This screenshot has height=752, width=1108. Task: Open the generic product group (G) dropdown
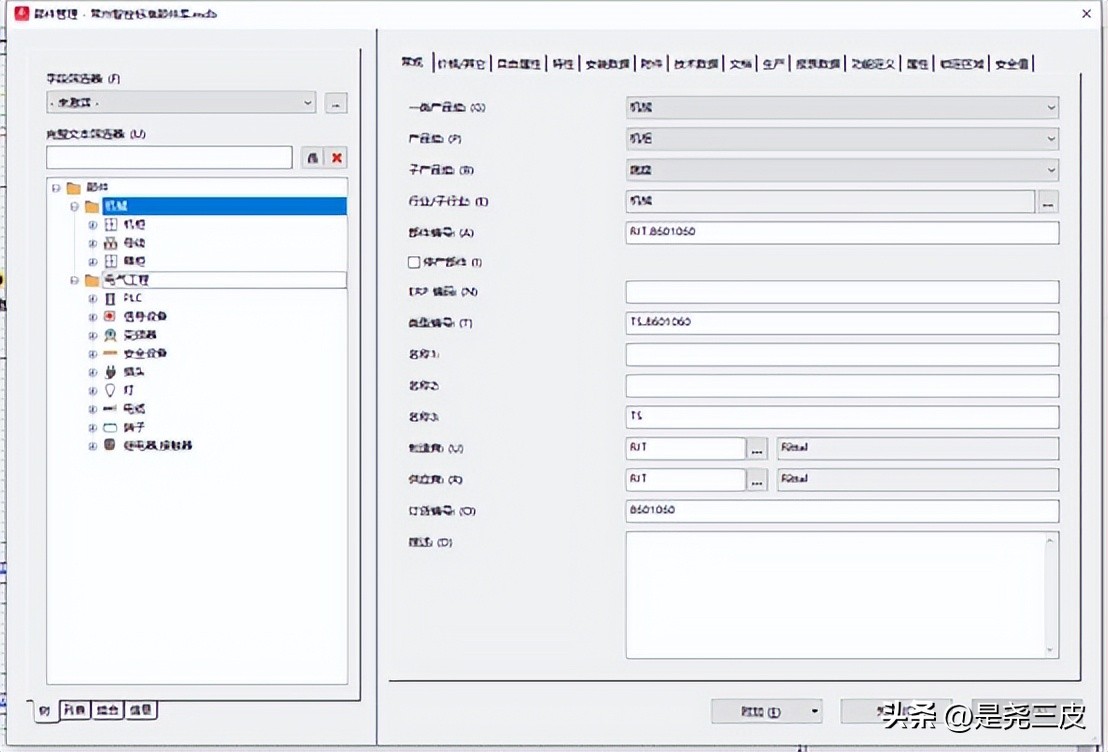1051,107
